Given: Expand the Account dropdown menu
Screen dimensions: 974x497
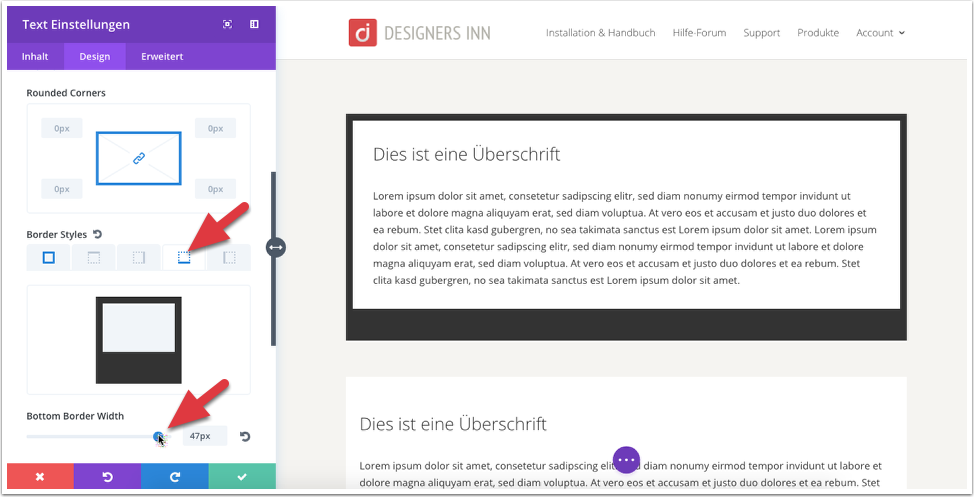Looking at the screenshot, I should click(880, 33).
